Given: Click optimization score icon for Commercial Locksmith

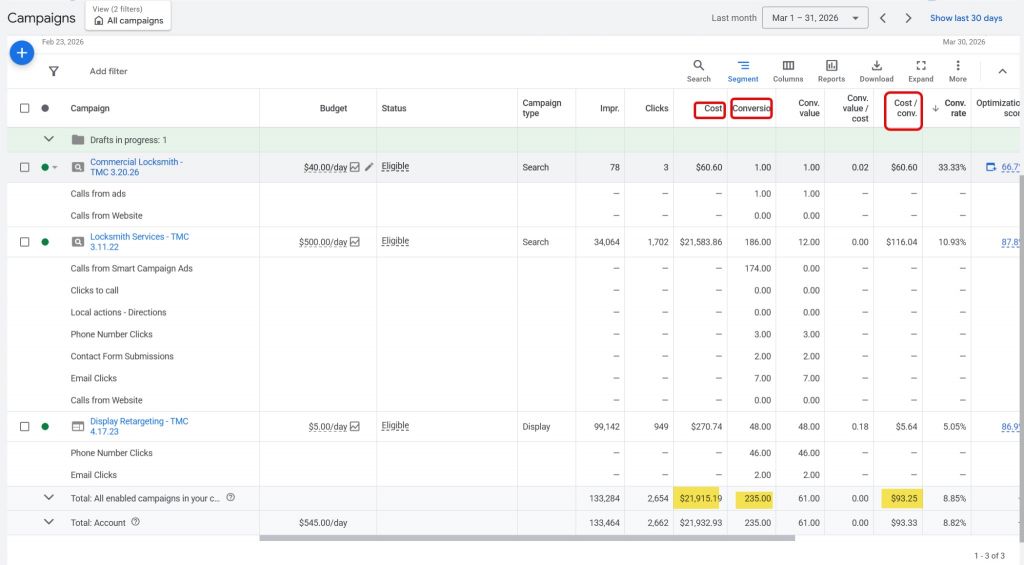Looking at the screenshot, I should tap(991, 167).
